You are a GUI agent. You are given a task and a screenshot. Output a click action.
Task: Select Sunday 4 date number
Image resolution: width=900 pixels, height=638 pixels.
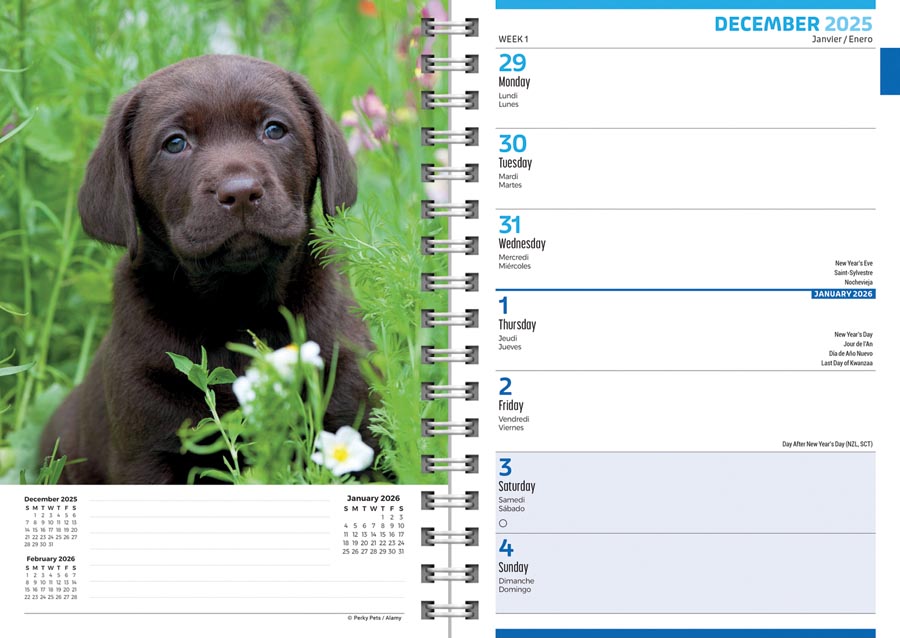pyautogui.click(x=506, y=548)
